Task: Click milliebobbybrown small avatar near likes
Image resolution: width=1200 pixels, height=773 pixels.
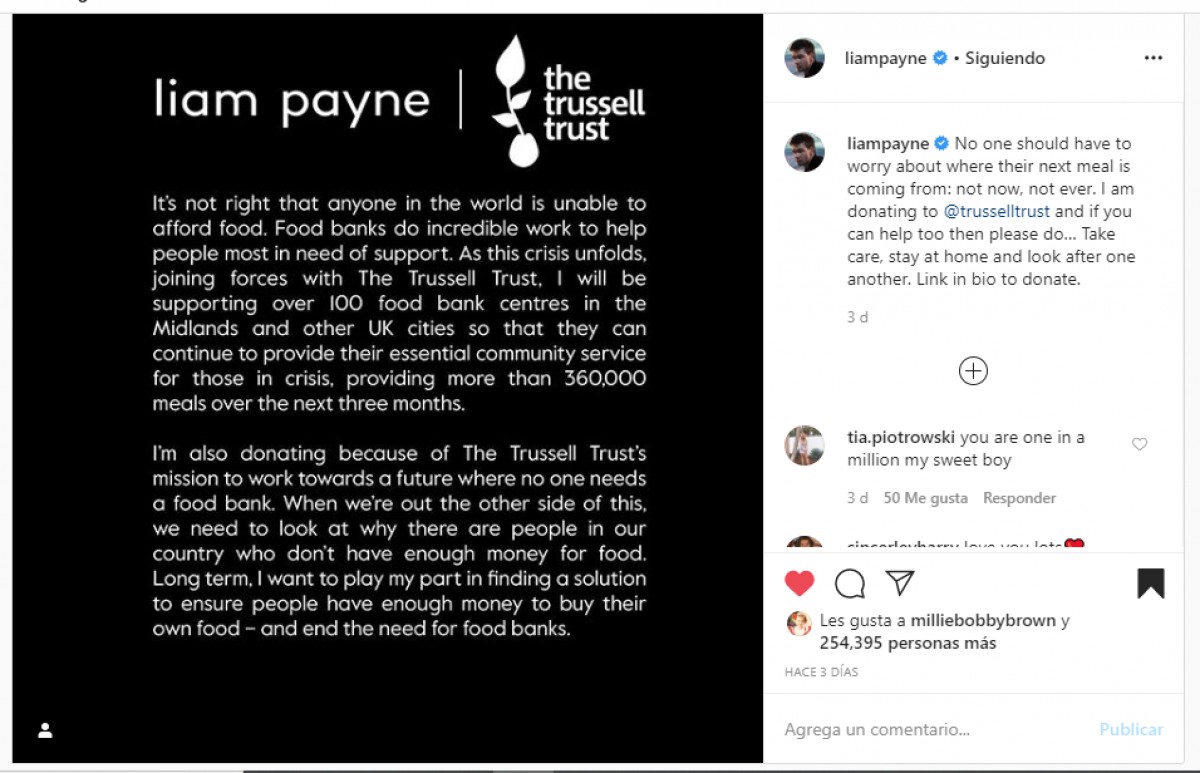Action: coord(799,624)
